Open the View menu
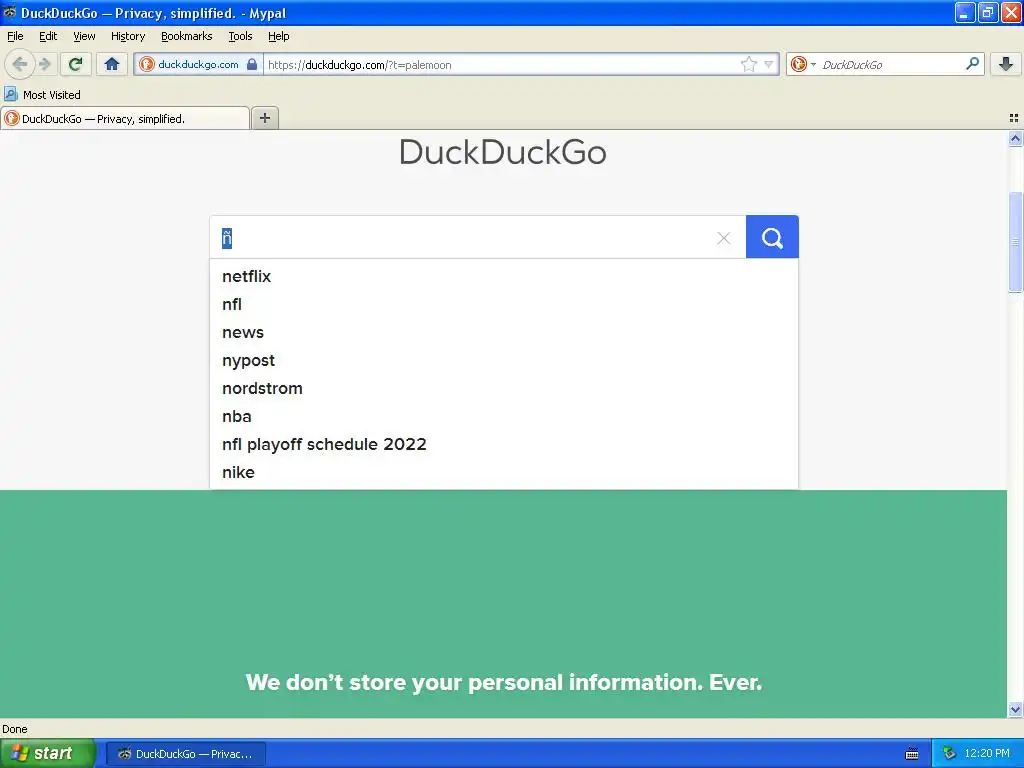The image size is (1024, 768). point(84,36)
